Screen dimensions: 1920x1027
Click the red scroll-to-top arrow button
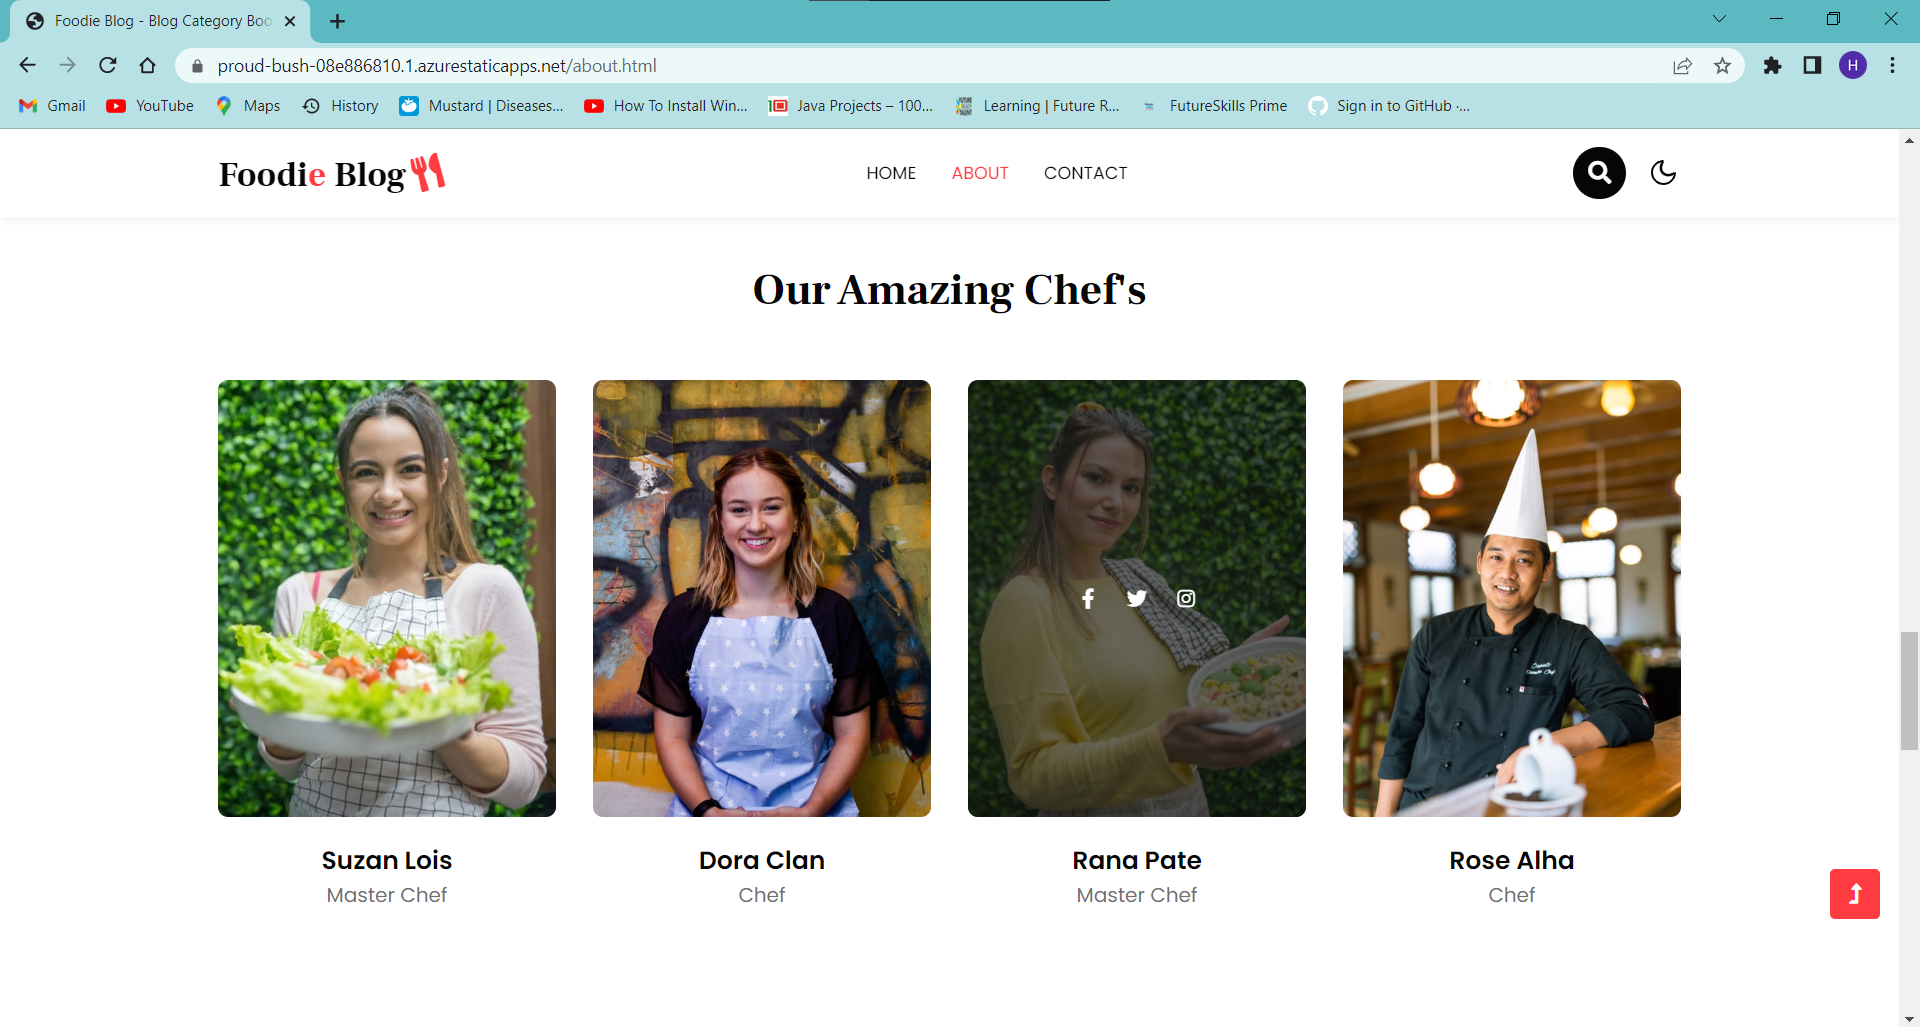click(1855, 894)
